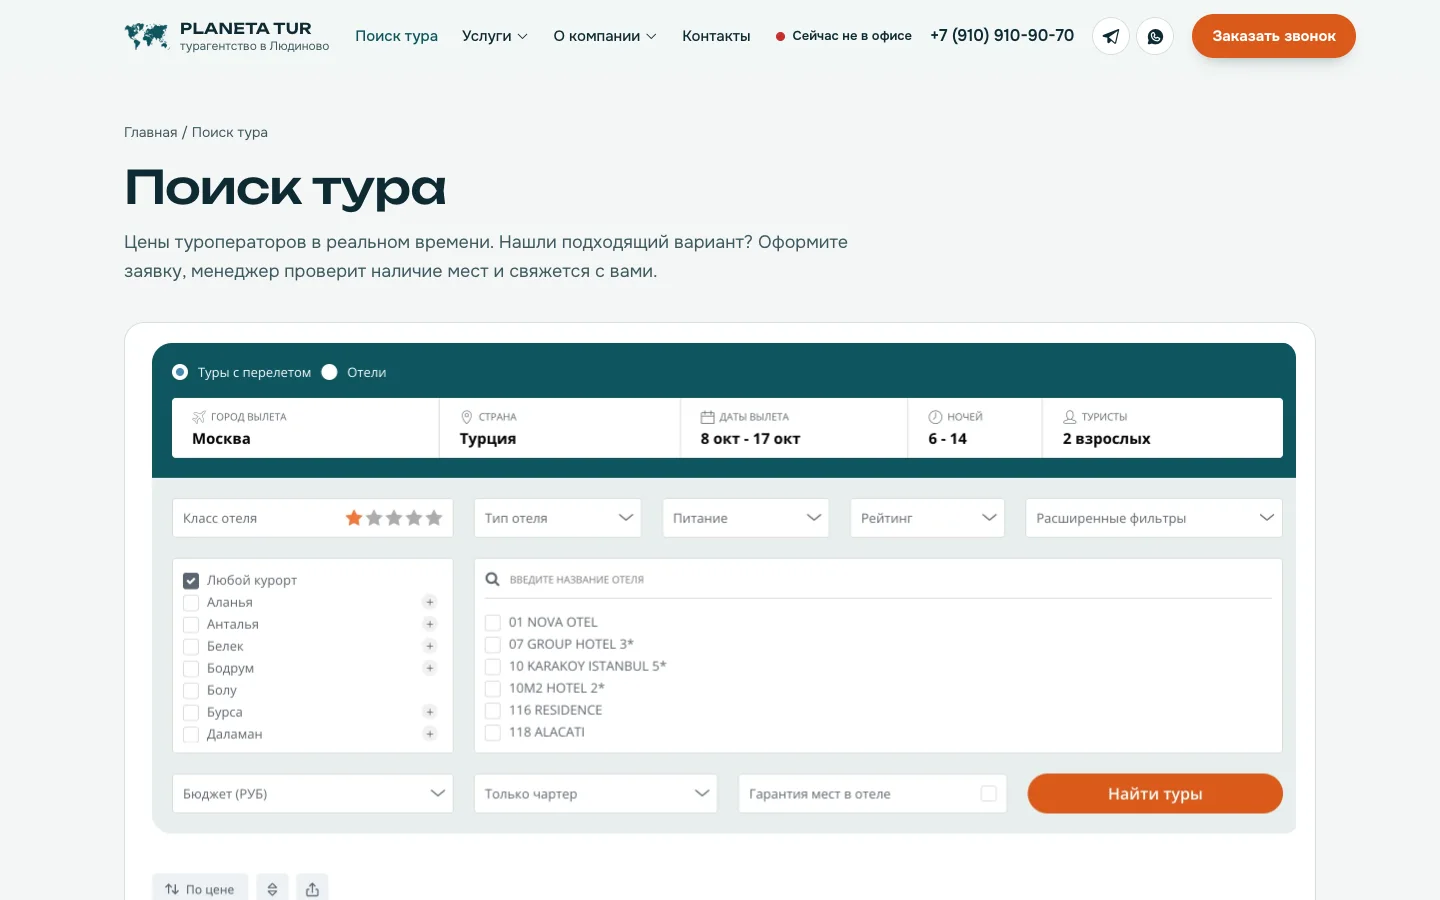Open the 'Тип отеля' dropdown

click(558, 518)
